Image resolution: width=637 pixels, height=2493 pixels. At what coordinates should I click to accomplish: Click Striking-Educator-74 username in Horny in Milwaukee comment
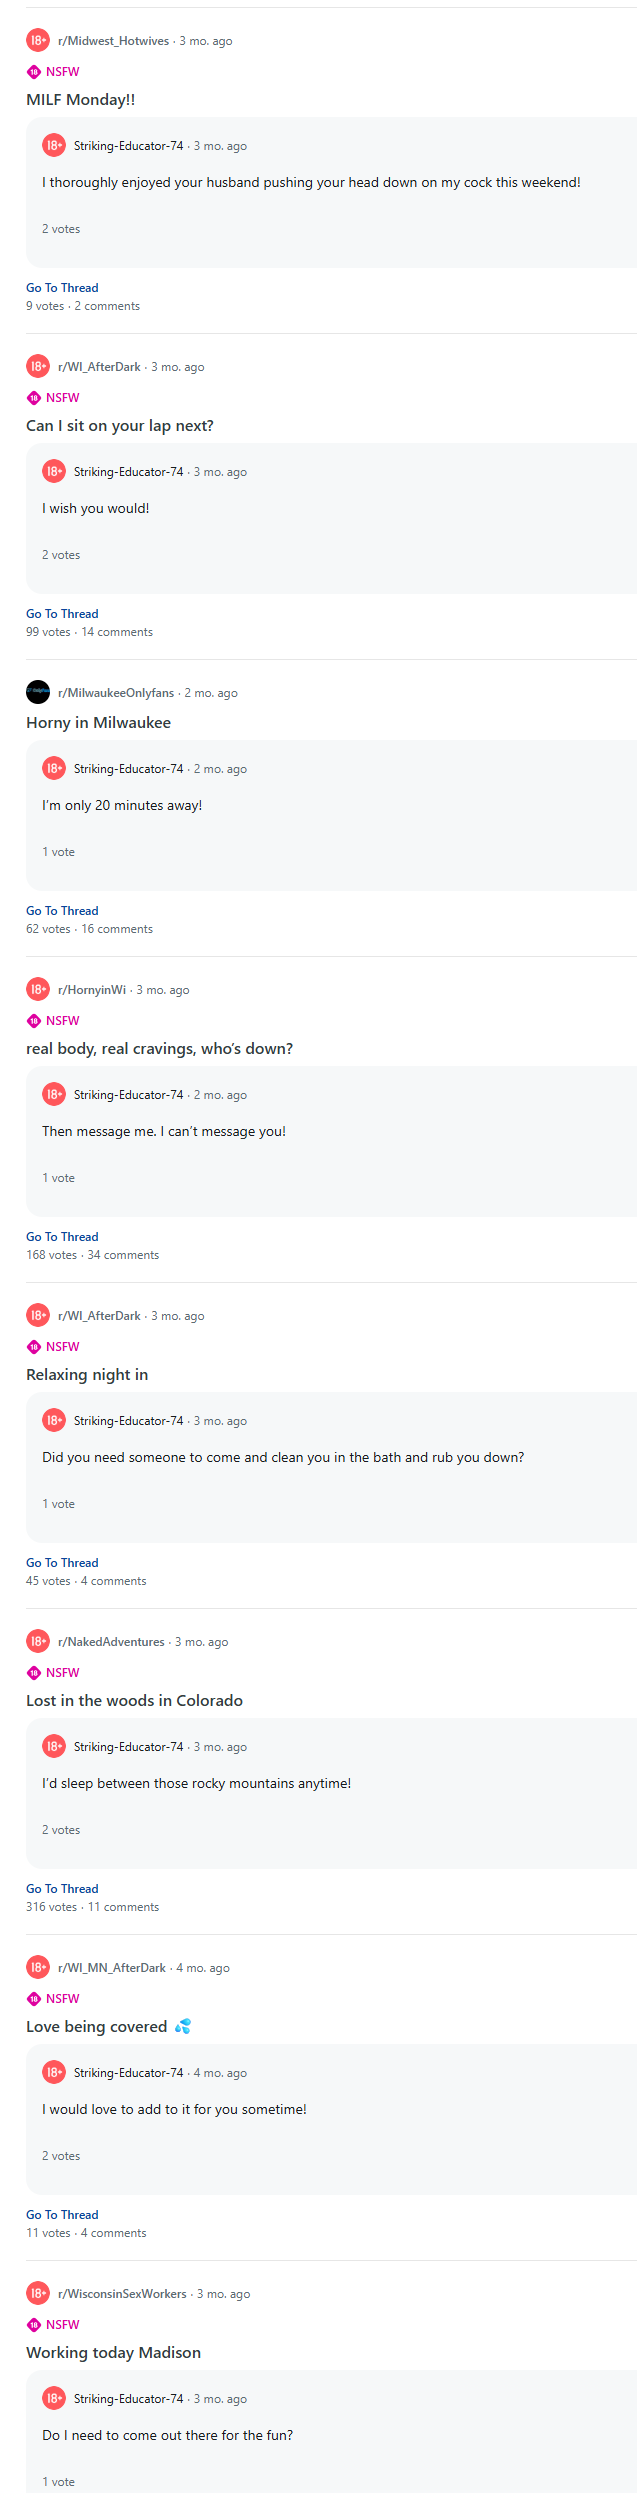[x=128, y=769]
